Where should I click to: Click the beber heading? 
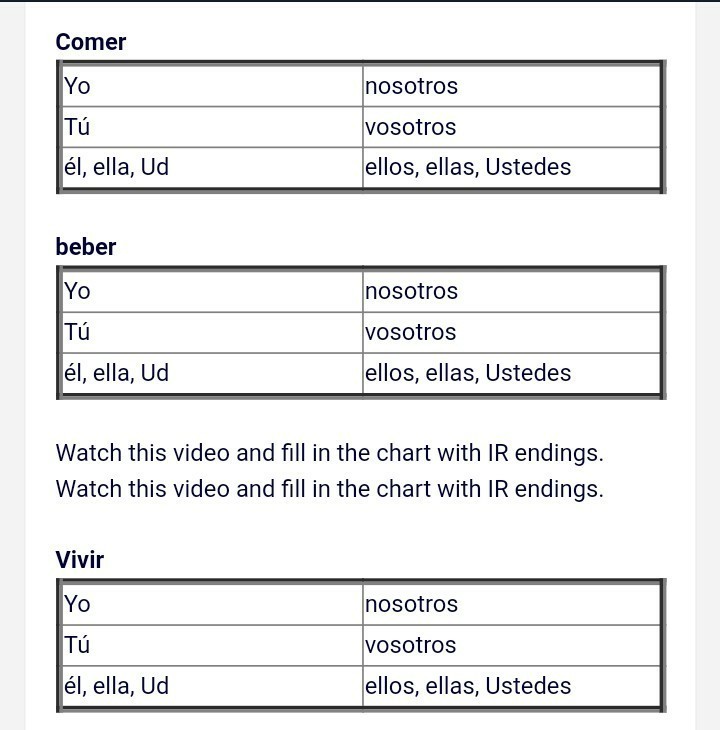[x=86, y=247]
